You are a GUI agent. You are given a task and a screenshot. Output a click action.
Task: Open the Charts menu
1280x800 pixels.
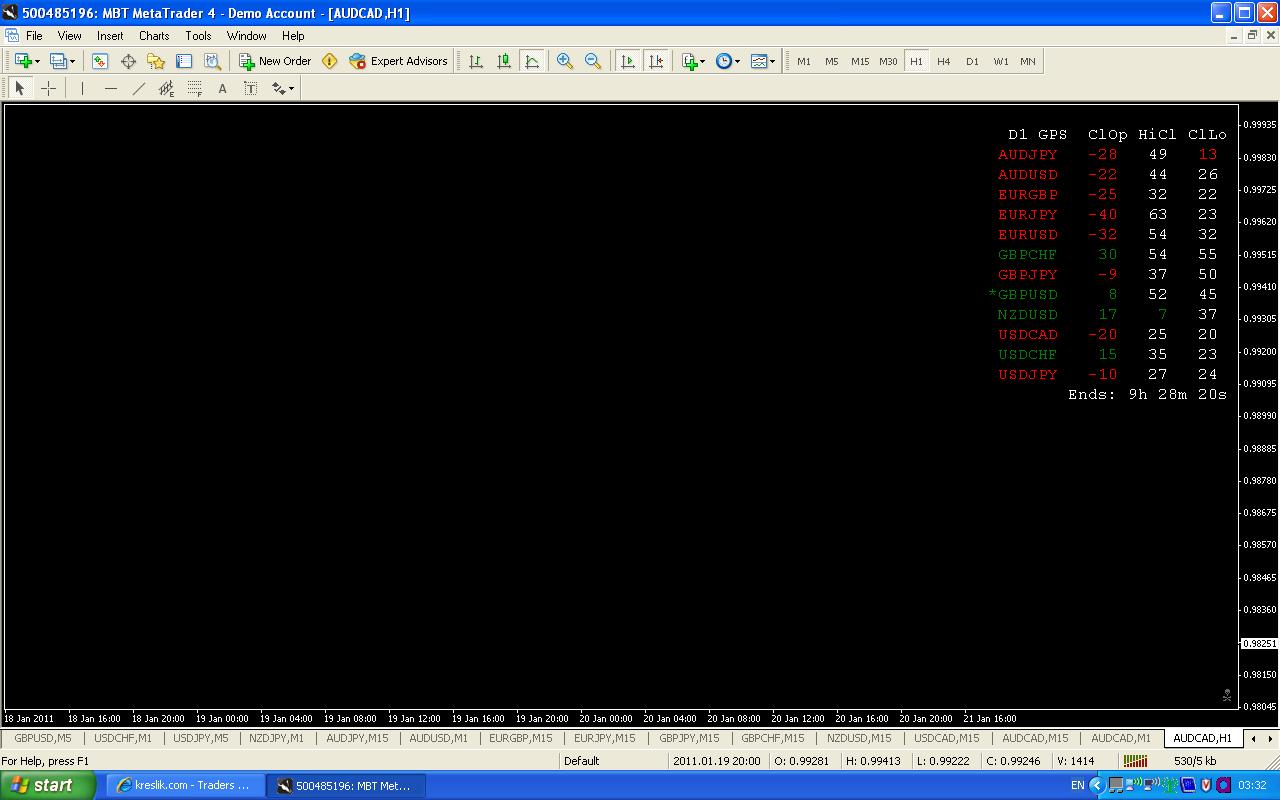pos(154,35)
